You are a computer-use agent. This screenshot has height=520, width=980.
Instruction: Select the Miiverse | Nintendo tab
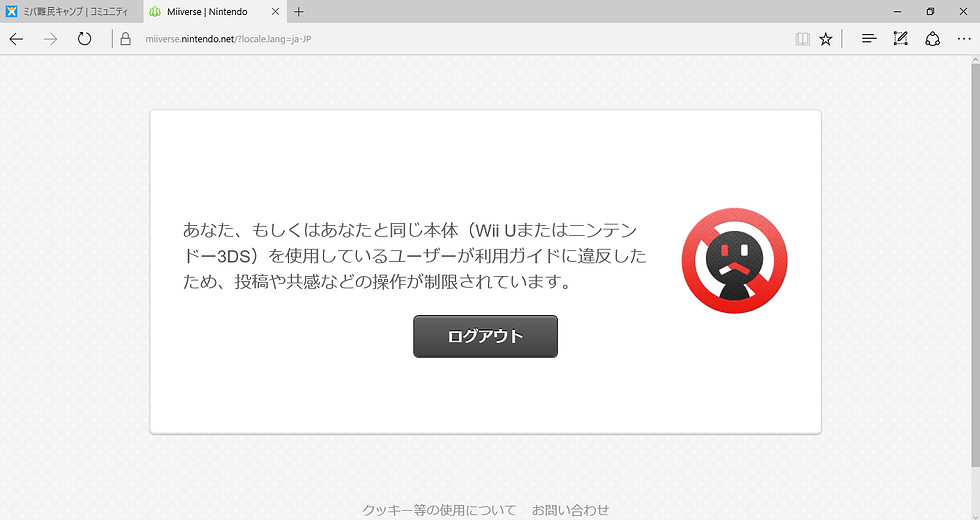[215, 11]
